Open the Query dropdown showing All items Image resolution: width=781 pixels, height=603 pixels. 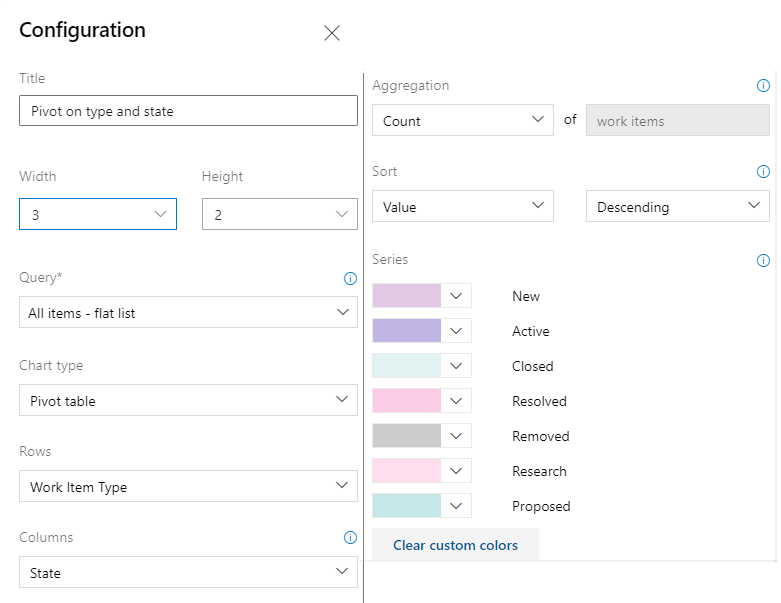[x=188, y=312]
